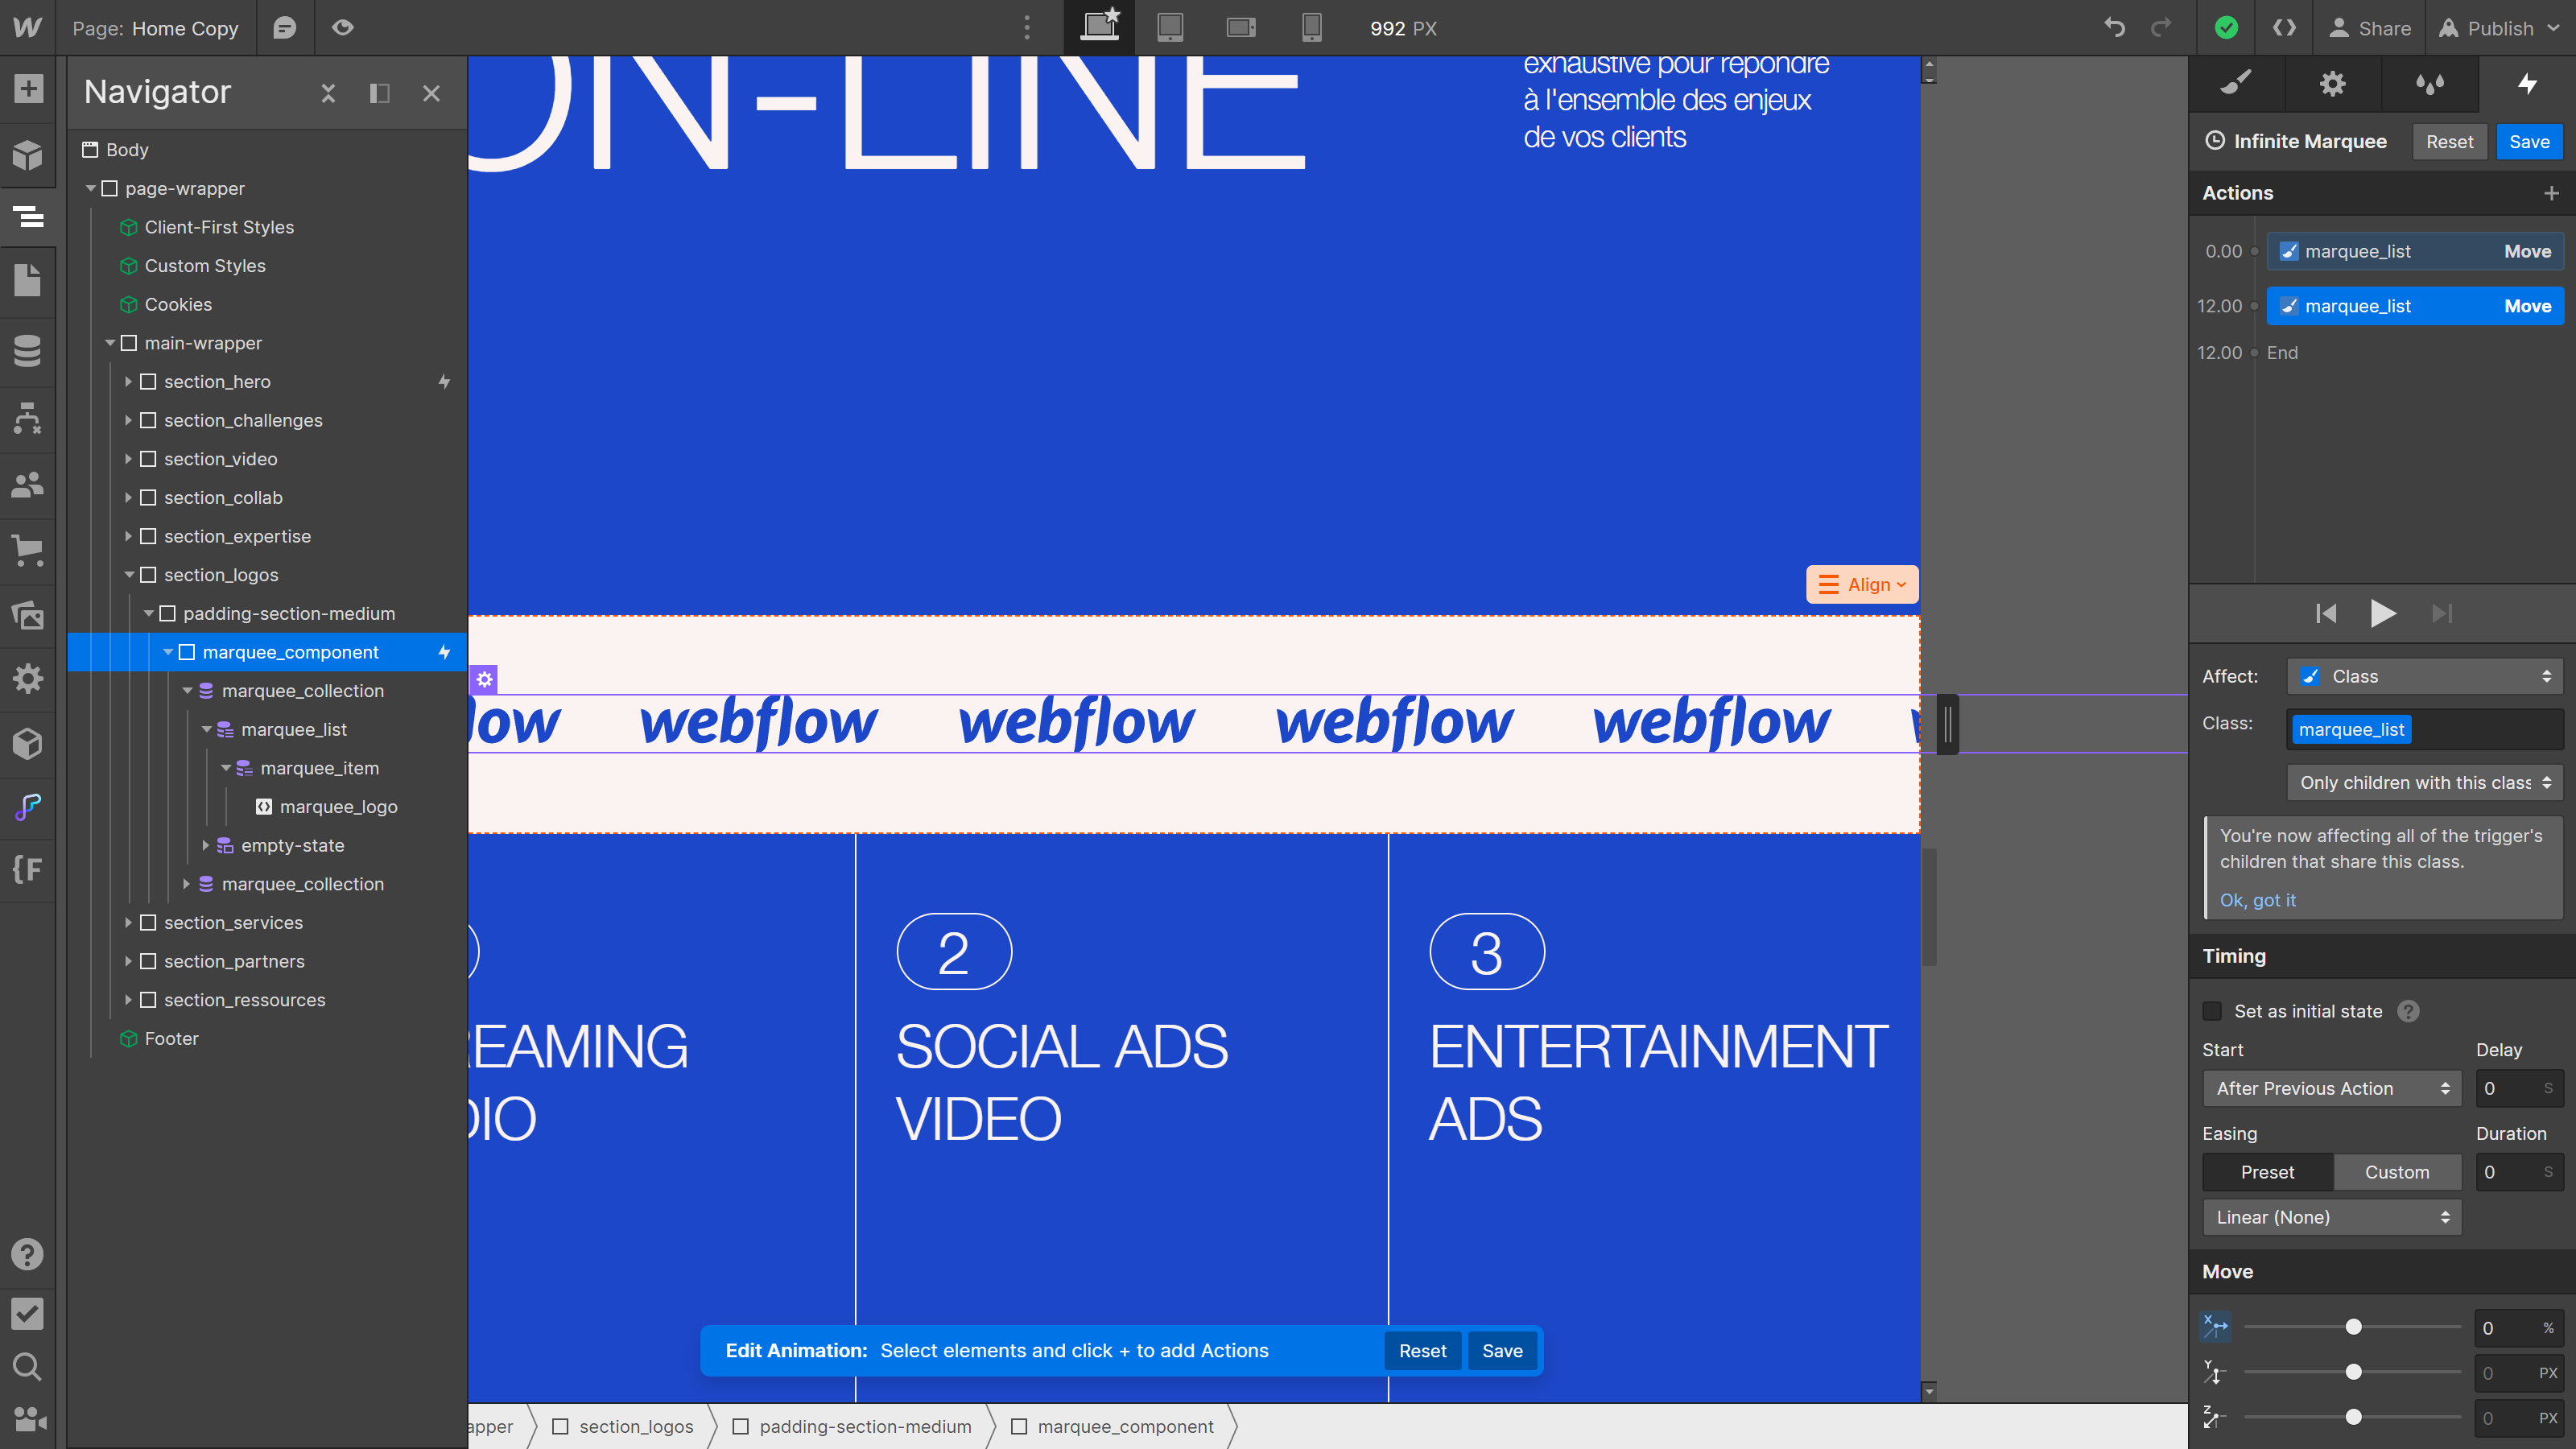Open the Symbols cube panel
The width and height of the screenshot is (2576, 1449).
click(x=28, y=155)
